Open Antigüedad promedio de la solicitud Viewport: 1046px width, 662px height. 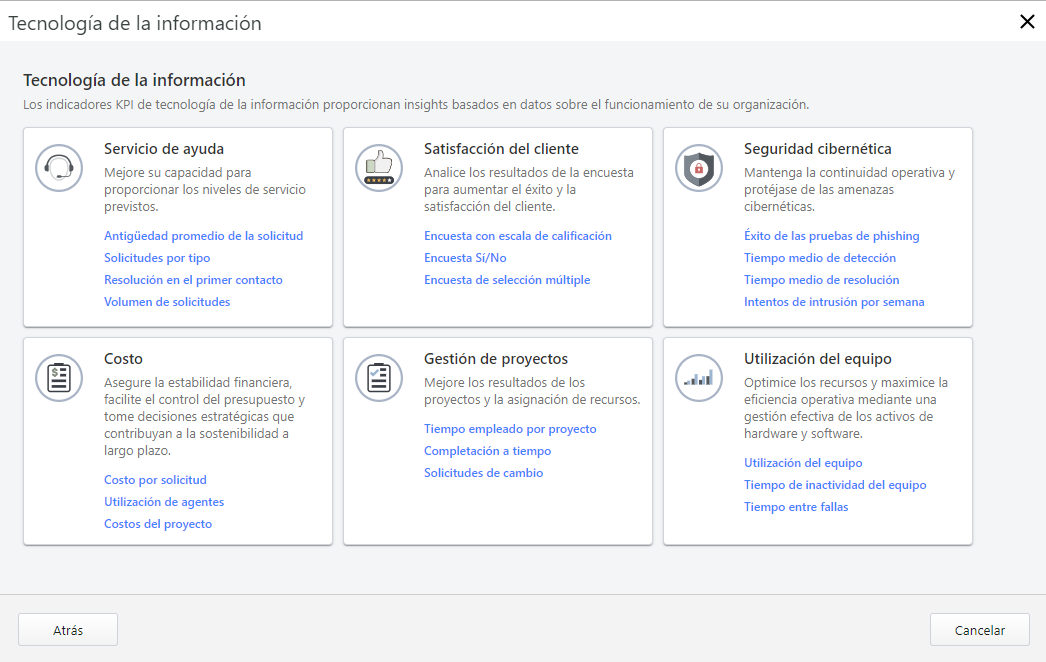[204, 235]
